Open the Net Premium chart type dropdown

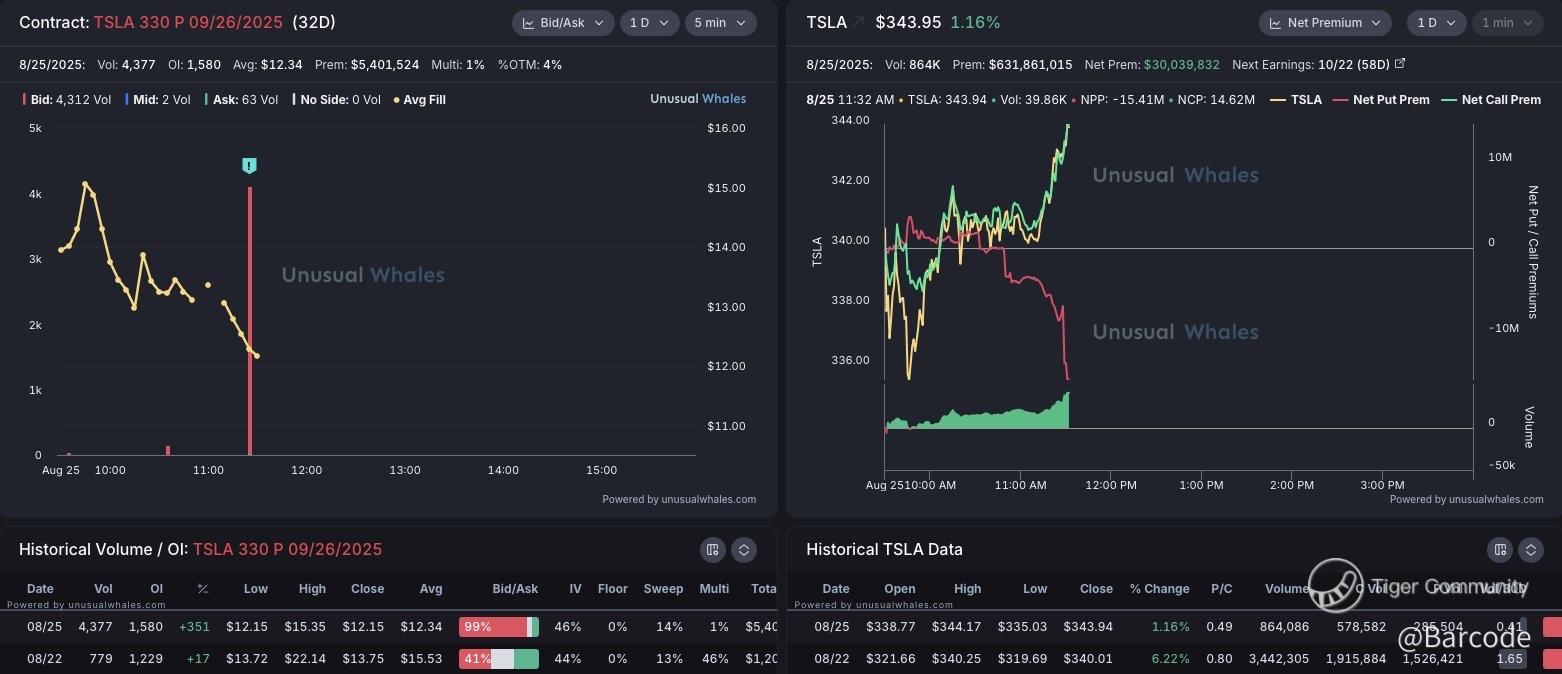1324,23
